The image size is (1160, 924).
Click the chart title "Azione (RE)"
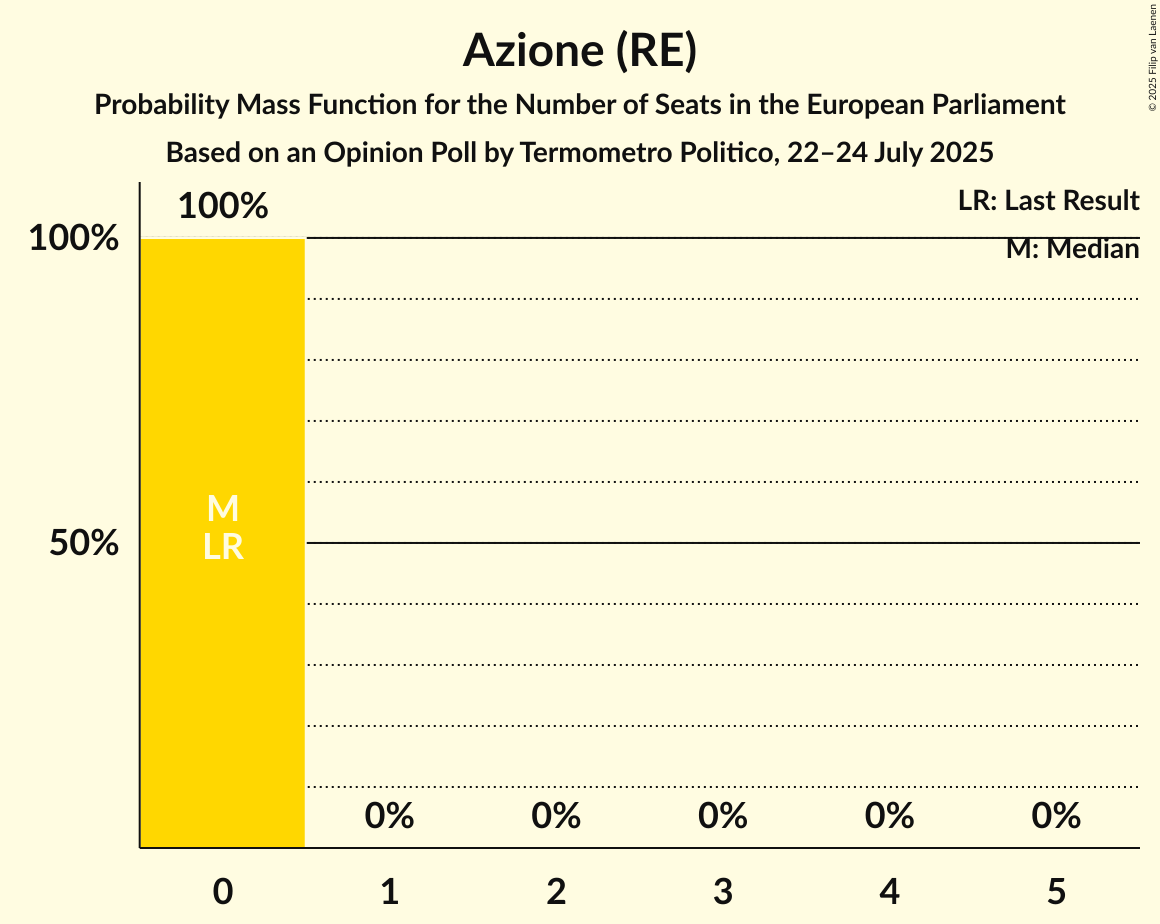click(x=579, y=52)
